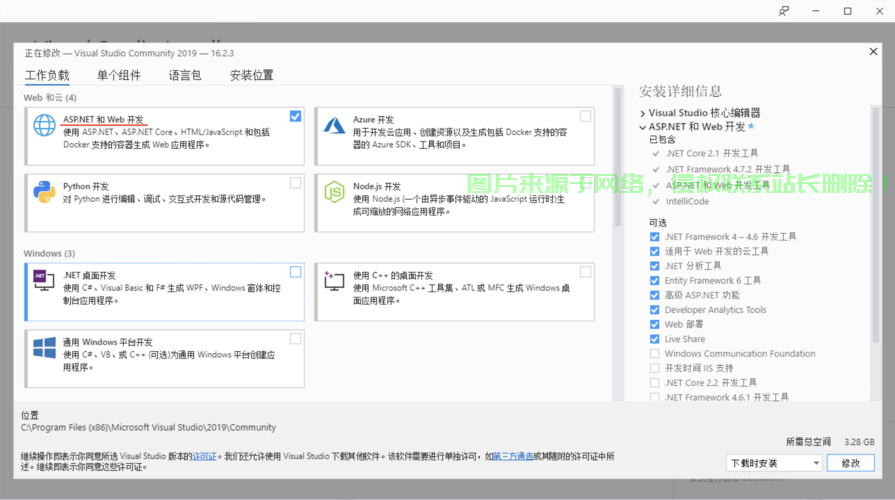Enable .NET Core 2.2 开发工具 option

[x=655, y=383]
